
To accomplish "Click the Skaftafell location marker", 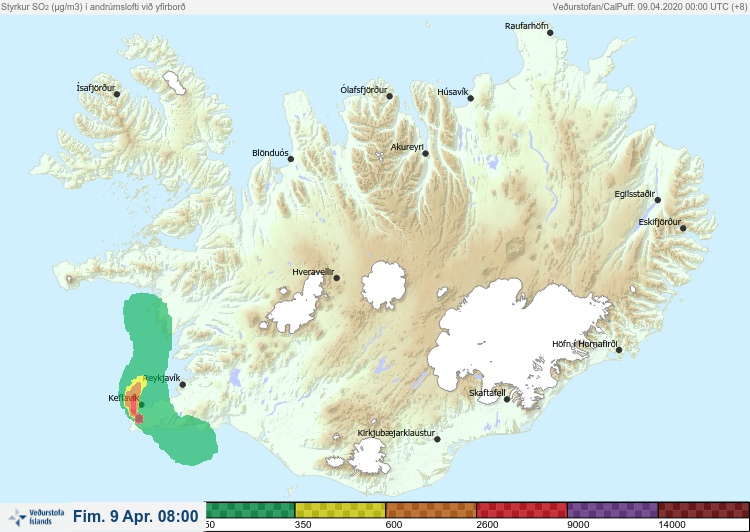I will [507, 399].
